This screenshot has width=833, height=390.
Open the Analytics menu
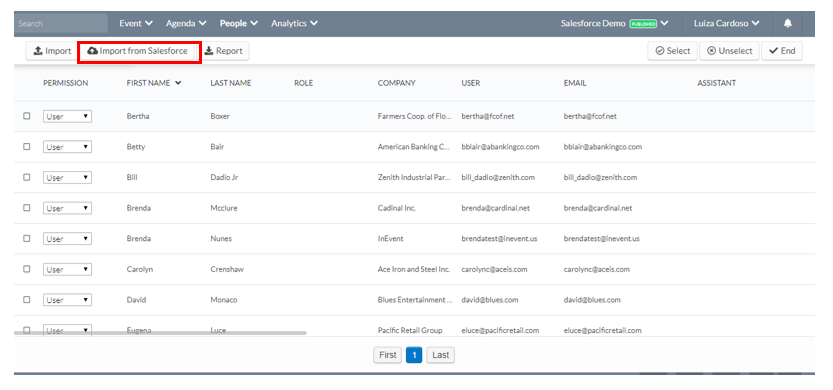tap(294, 23)
